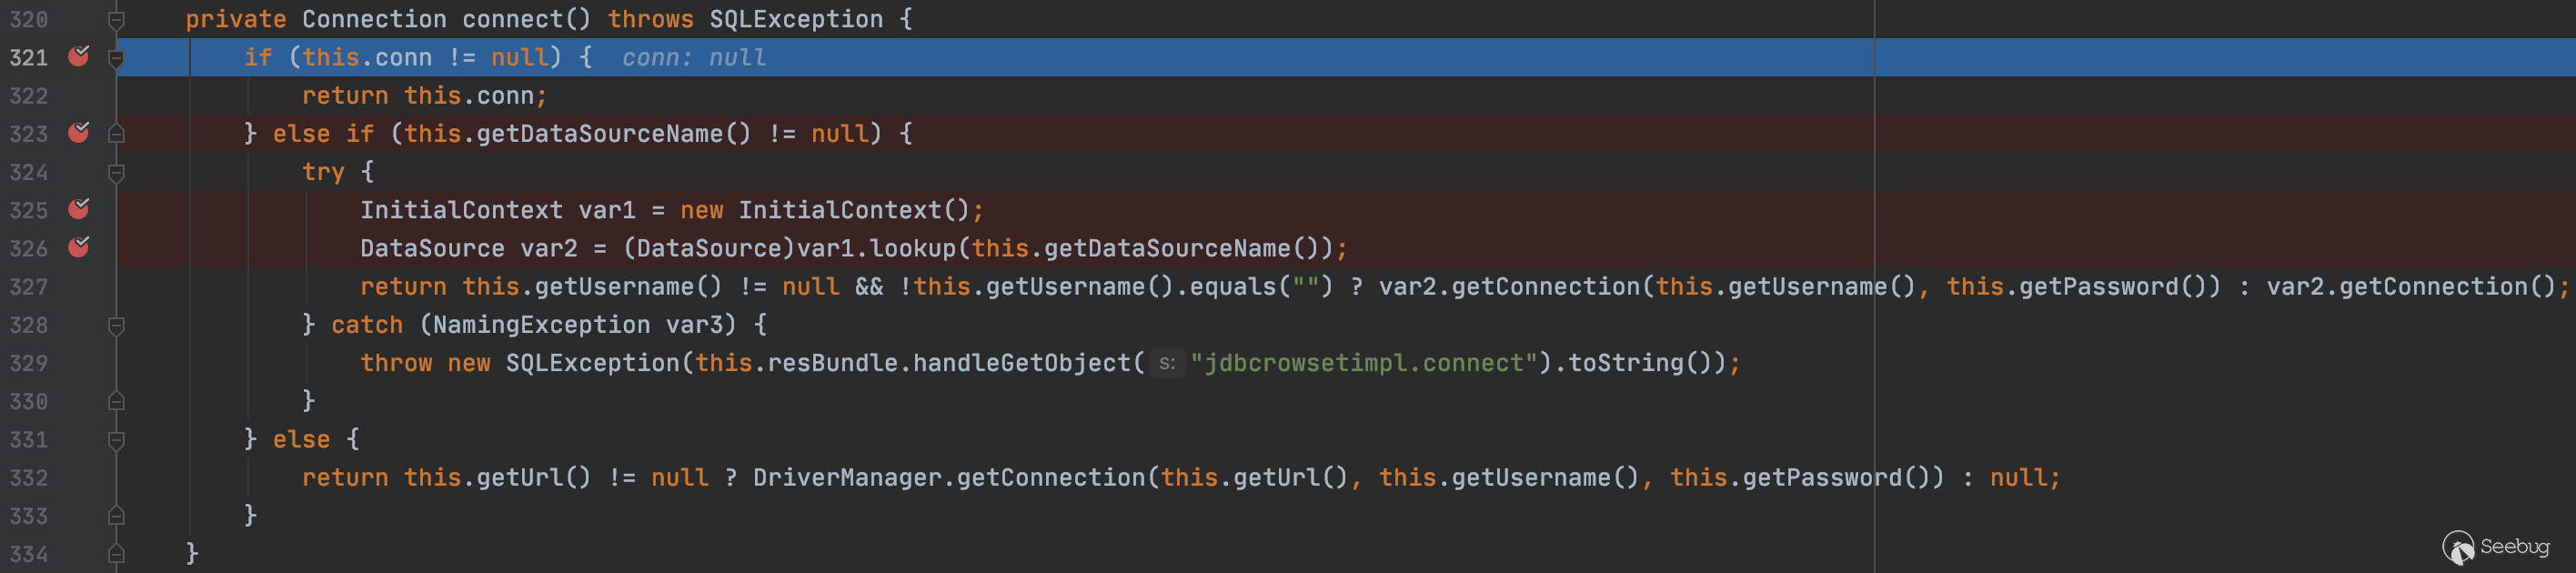Click line number 327 in the gutter
This screenshot has height=573, width=2576.
28,287
